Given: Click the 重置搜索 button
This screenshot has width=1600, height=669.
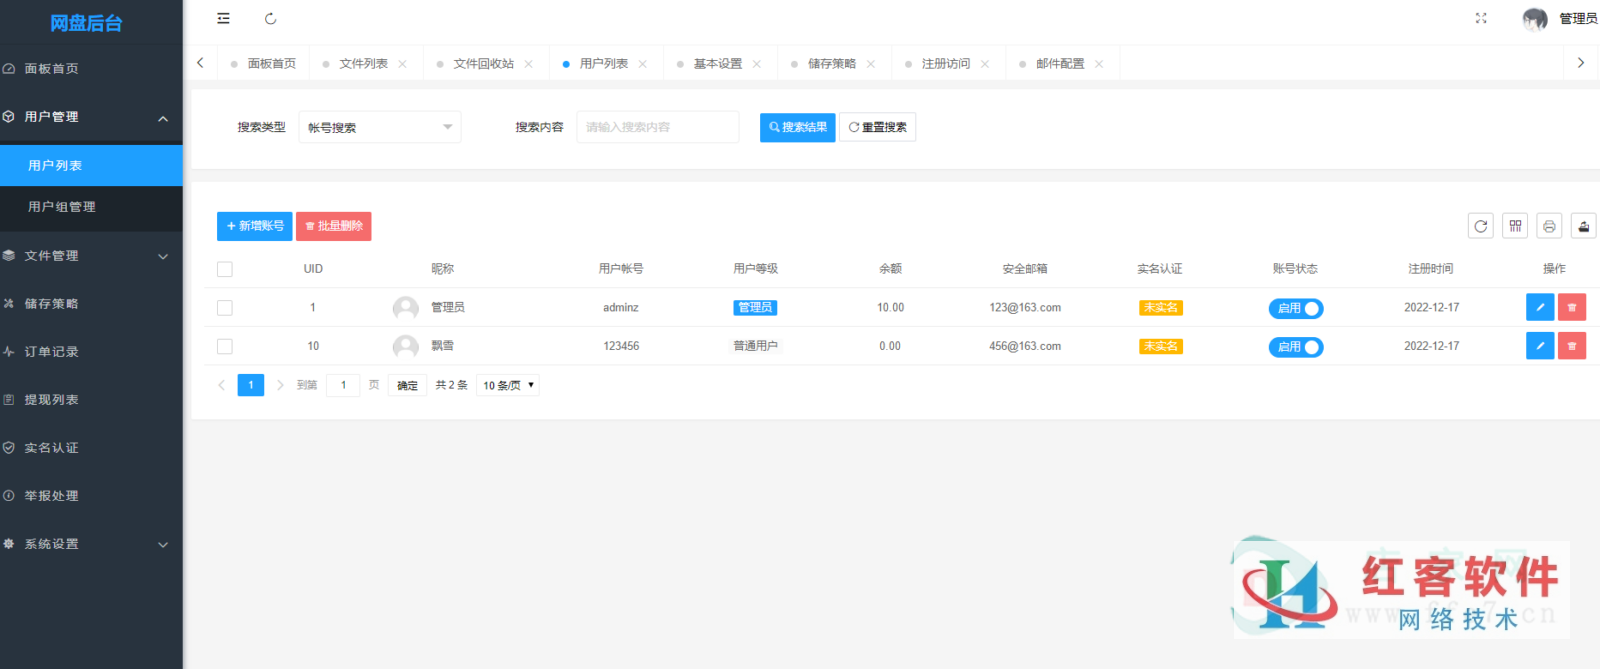Looking at the screenshot, I should pos(877,127).
